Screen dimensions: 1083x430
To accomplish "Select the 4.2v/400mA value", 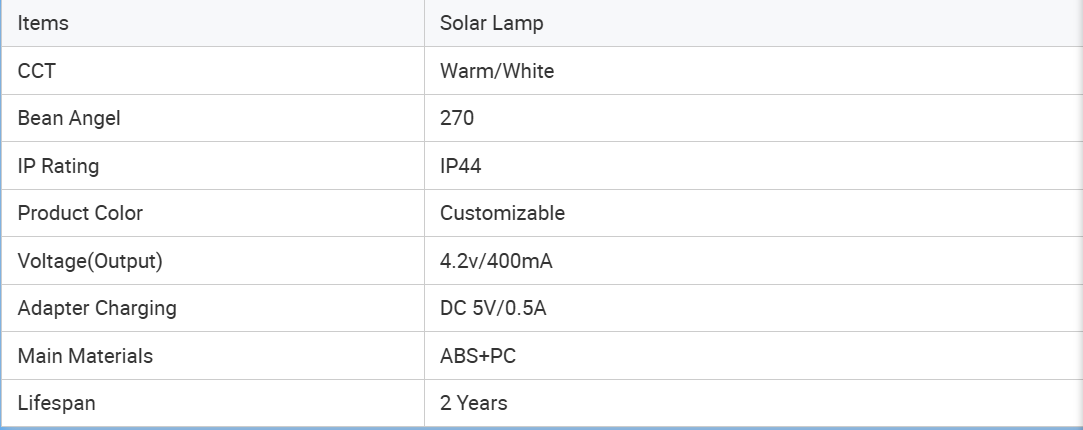I will [496, 261].
